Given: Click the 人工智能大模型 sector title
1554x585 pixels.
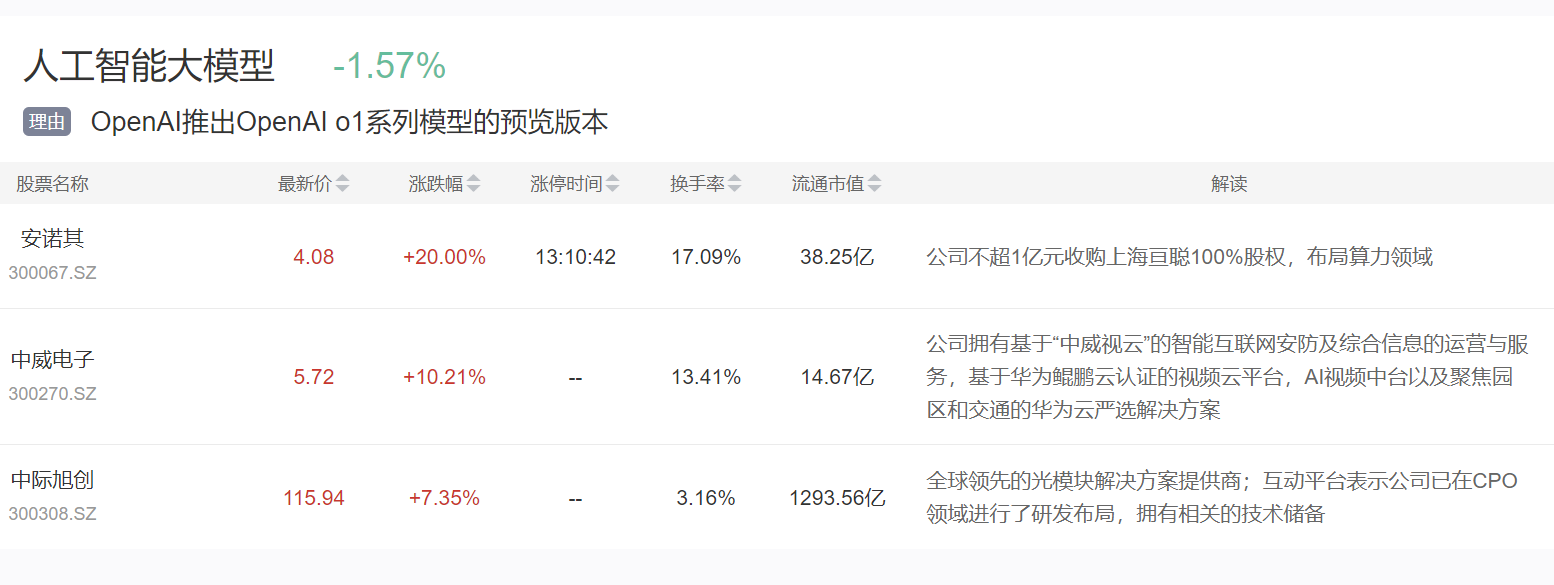Looking at the screenshot, I should coord(149,67).
